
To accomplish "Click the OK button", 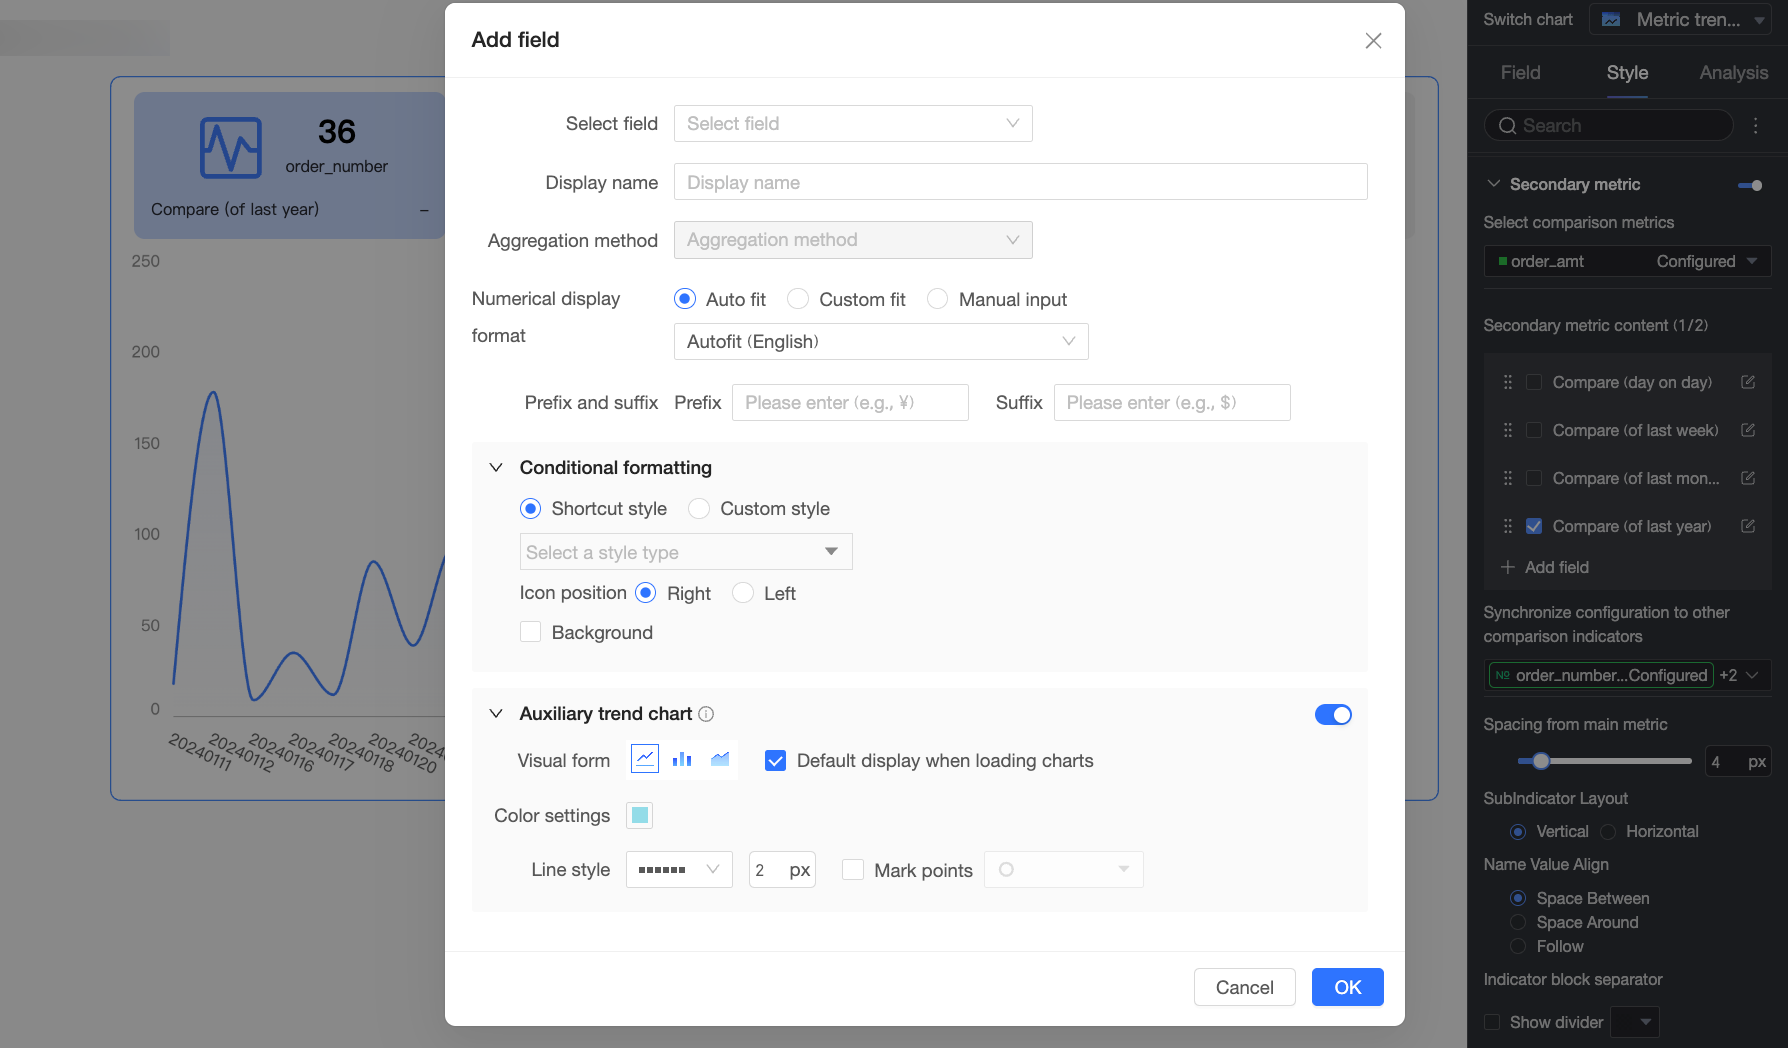I will click(x=1347, y=987).
